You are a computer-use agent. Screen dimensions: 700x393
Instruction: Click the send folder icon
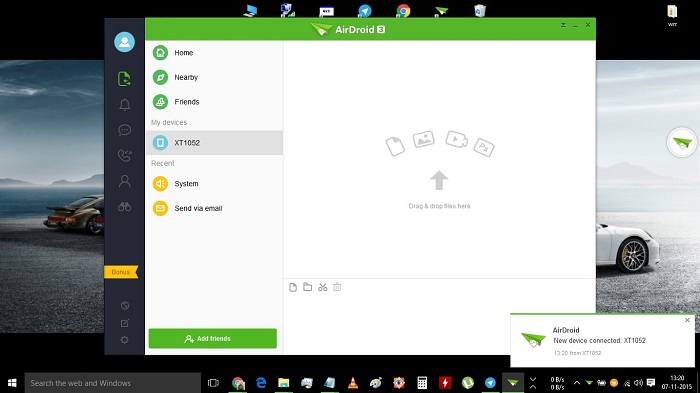point(308,287)
